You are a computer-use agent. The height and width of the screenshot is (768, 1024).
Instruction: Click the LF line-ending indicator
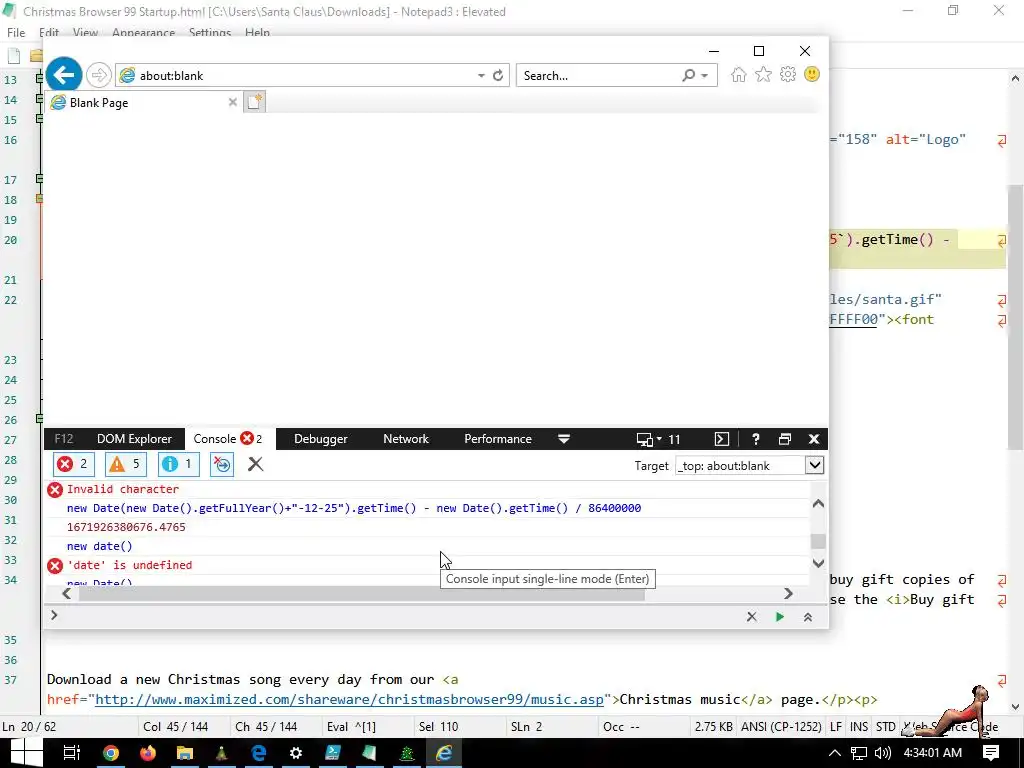[x=836, y=726]
